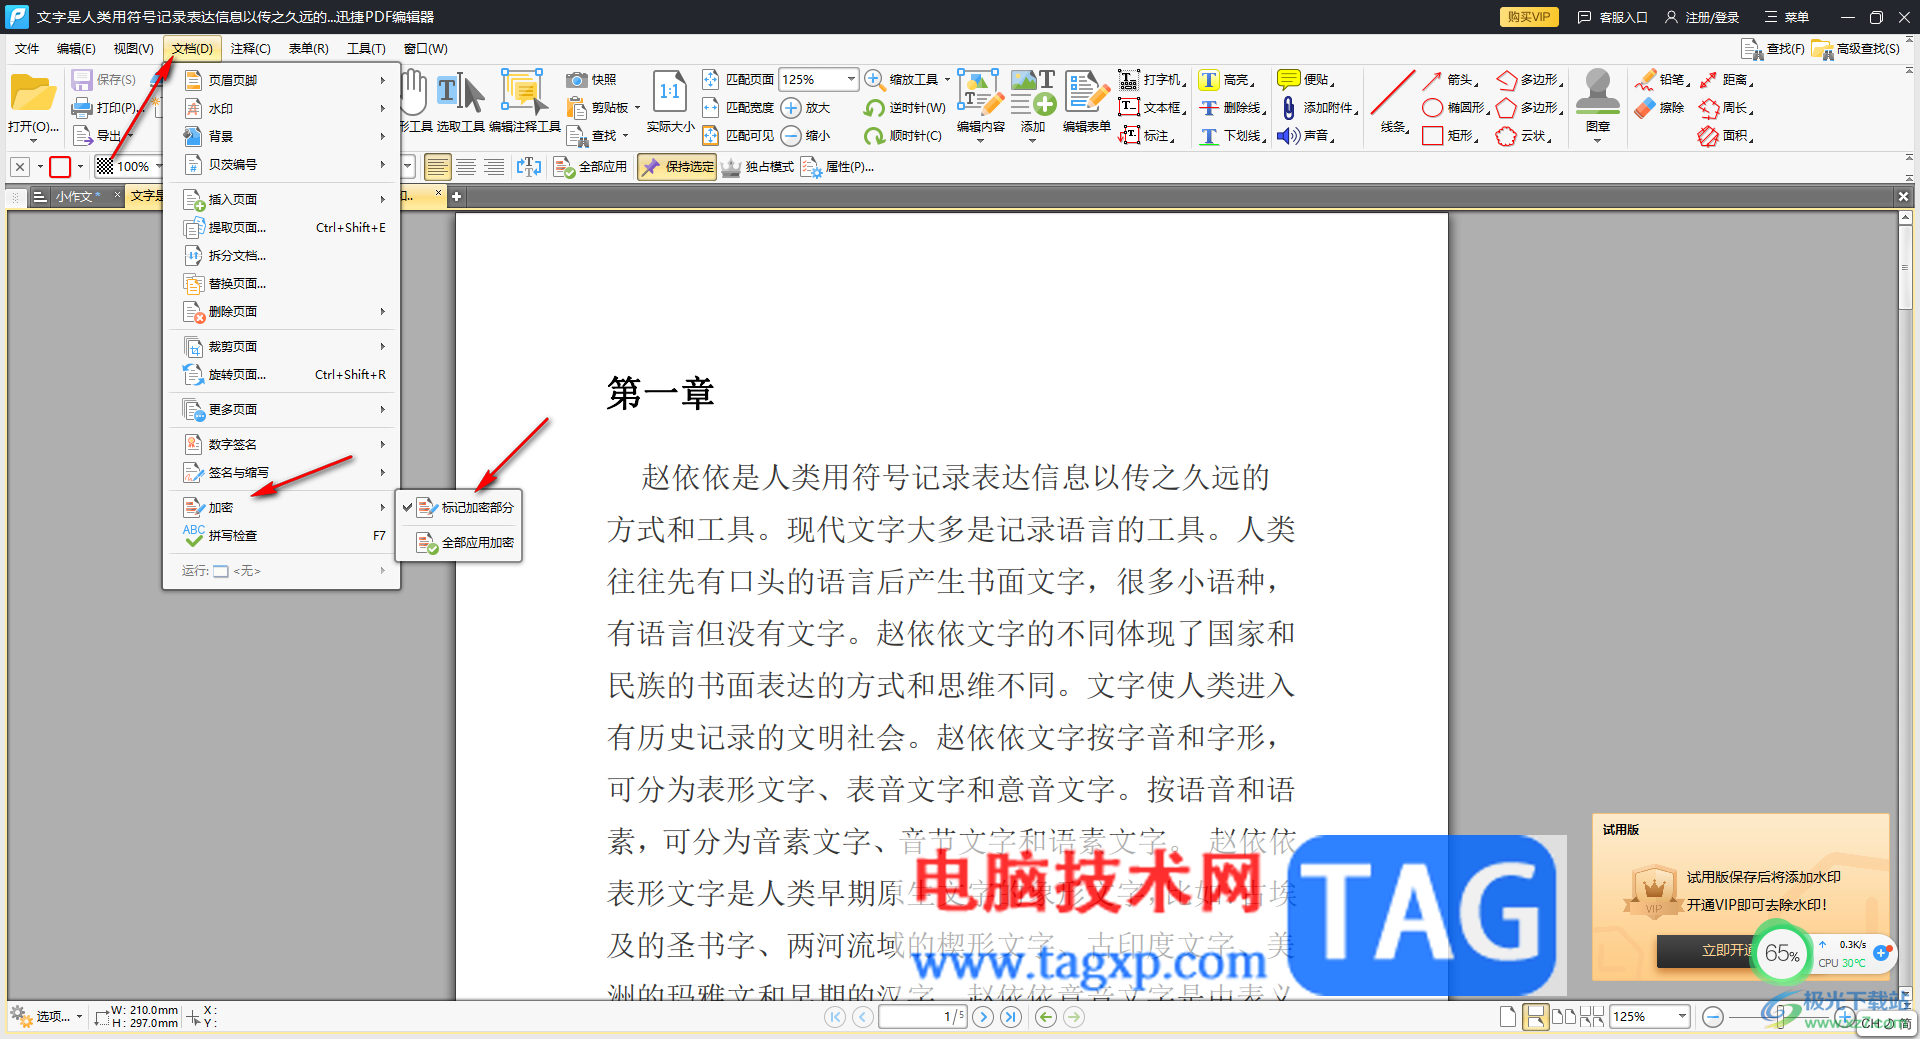Viewport: 1920px width, 1039px height.
Task: Choose 旋转页面 from the menu
Action: (x=282, y=374)
